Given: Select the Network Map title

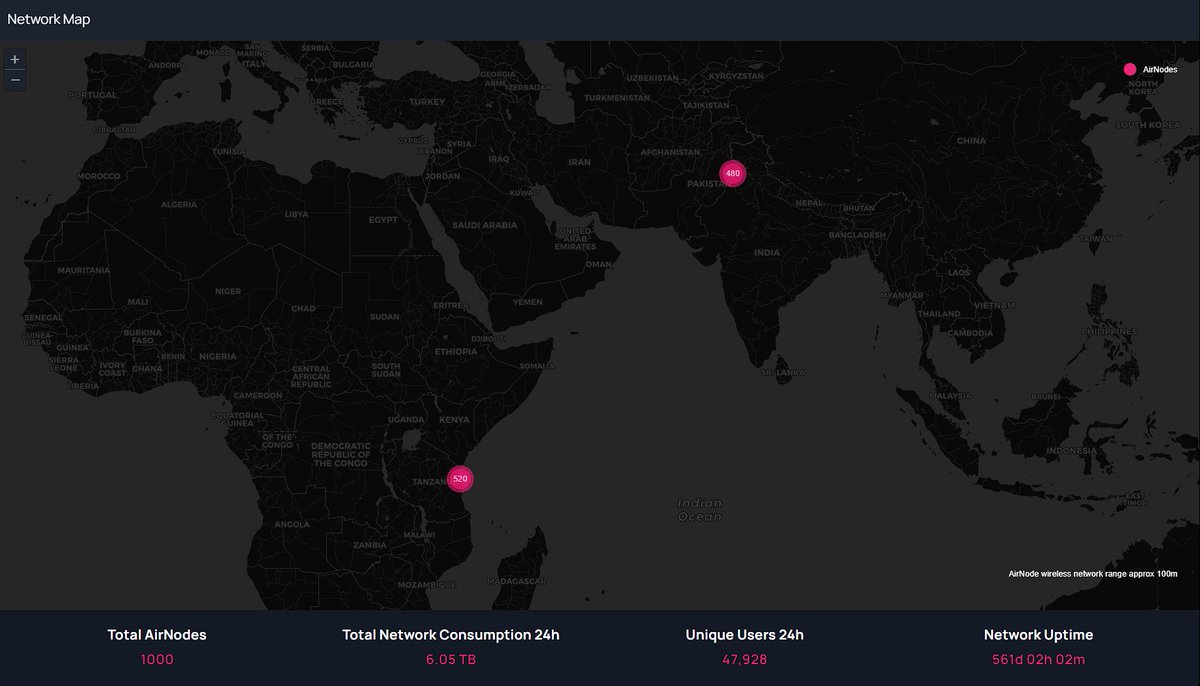Looking at the screenshot, I should (49, 19).
